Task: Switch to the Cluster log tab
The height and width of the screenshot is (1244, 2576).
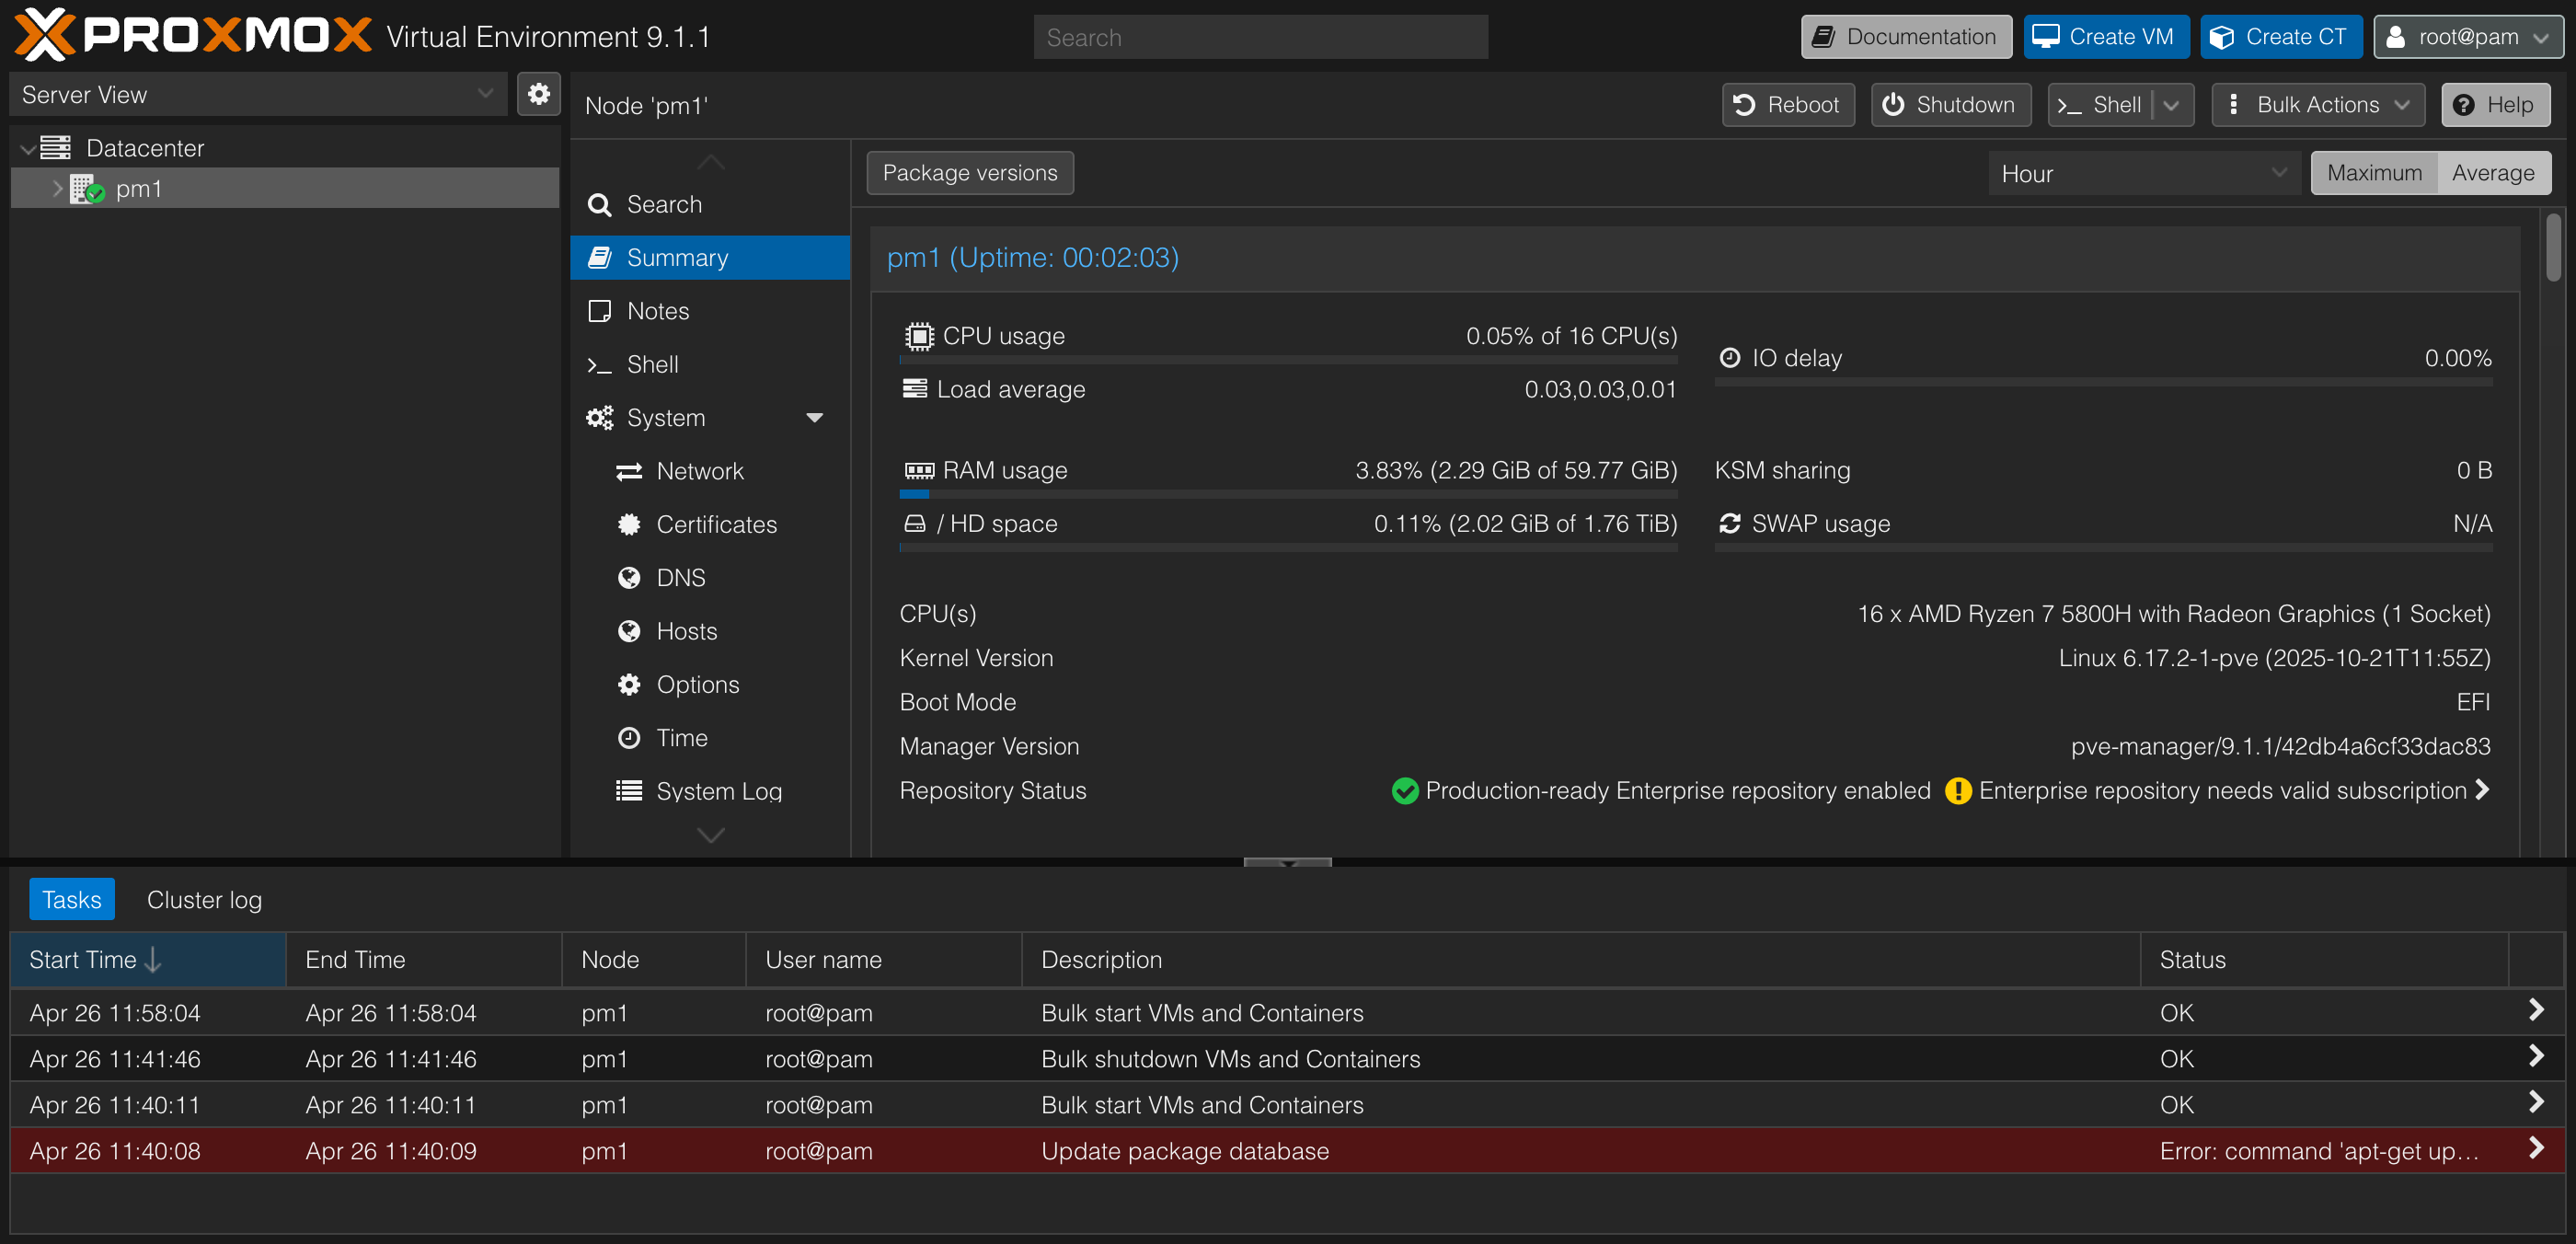Action: click(204, 899)
